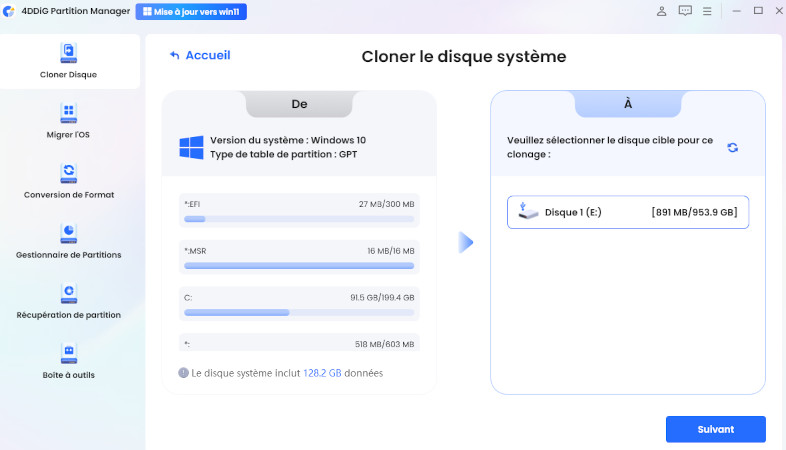Select target Disque 1 (E:)
The image size is (786, 450).
(x=628, y=212)
